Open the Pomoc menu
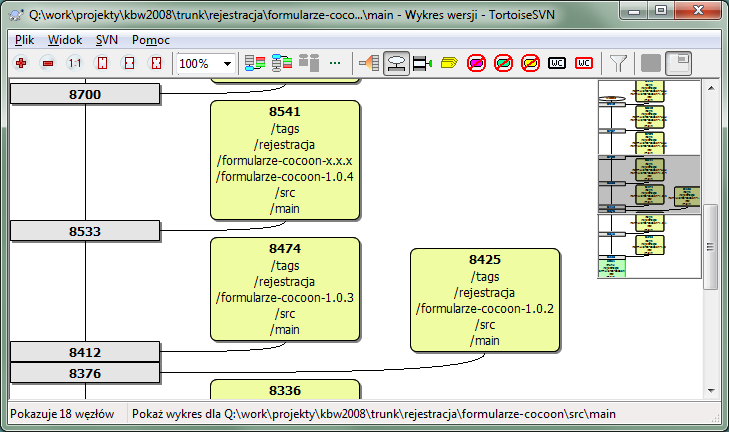Image resolution: width=729 pixels, height=432 pixels. point(151,40)
